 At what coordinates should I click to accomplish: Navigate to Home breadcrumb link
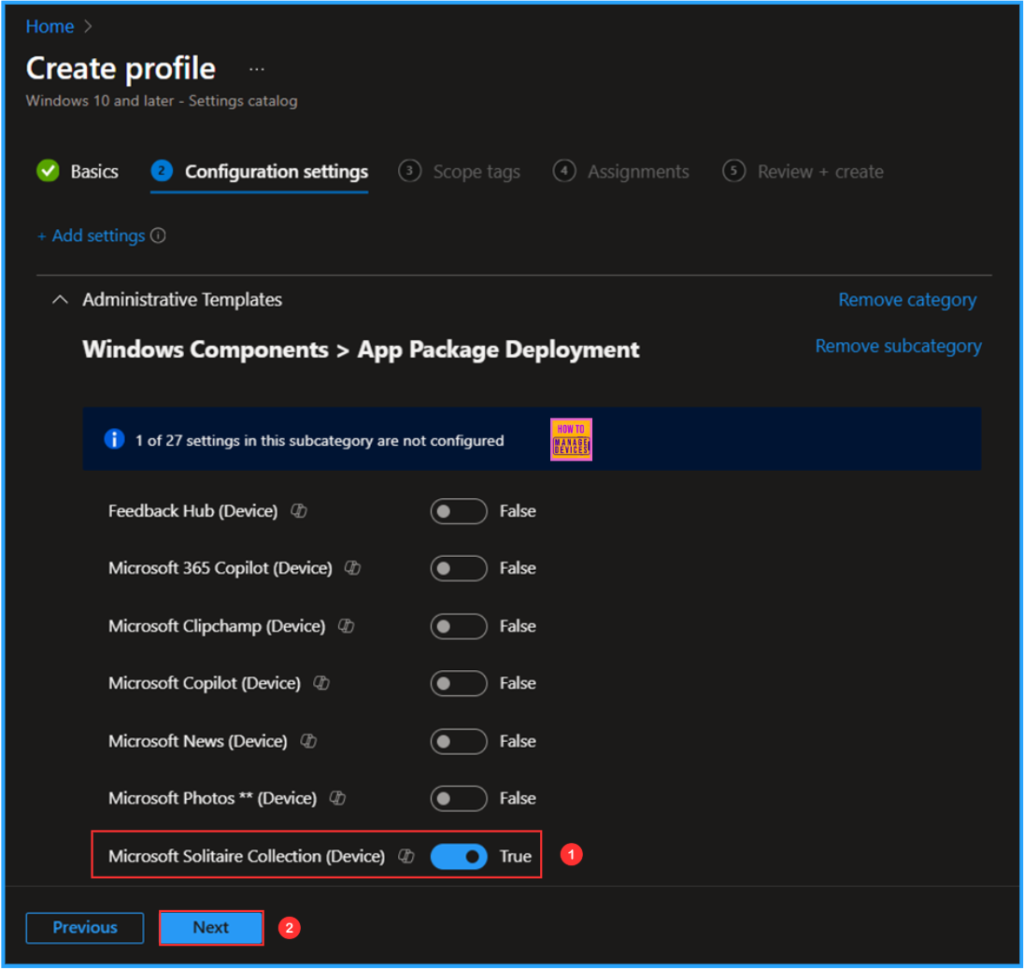coord(49,27)
